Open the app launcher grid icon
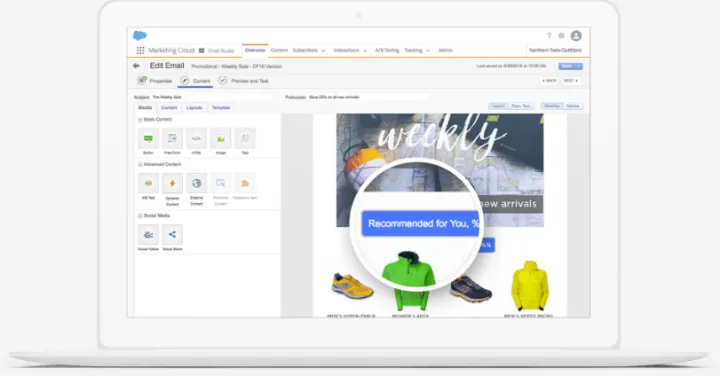This screenshot has width=720, height=376. (141, 51)
